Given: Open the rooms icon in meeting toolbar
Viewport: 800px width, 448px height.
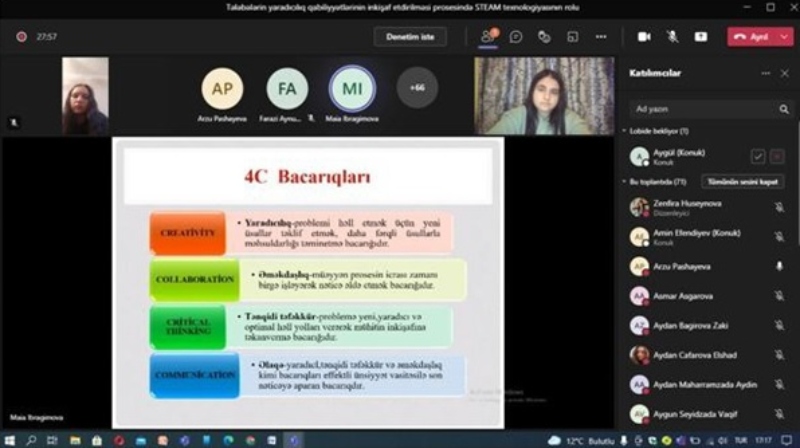Looking at the screenshot, I should tap(573, 36).
